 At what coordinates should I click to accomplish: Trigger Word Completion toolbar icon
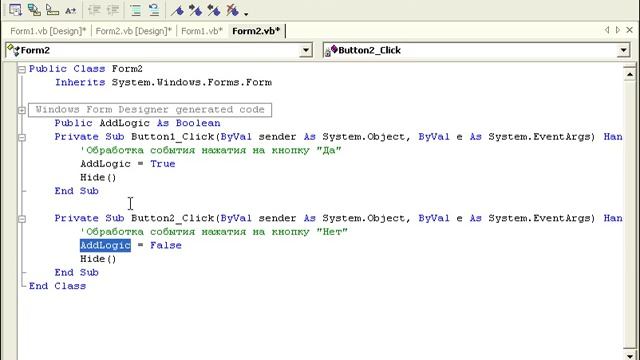tap(70, 10)
